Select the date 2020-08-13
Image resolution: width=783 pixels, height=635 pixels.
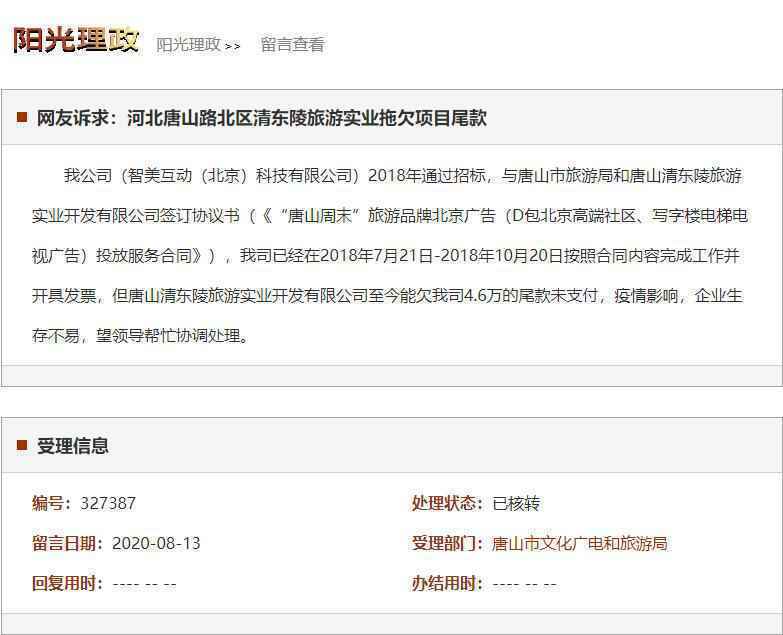click(156, 543)
